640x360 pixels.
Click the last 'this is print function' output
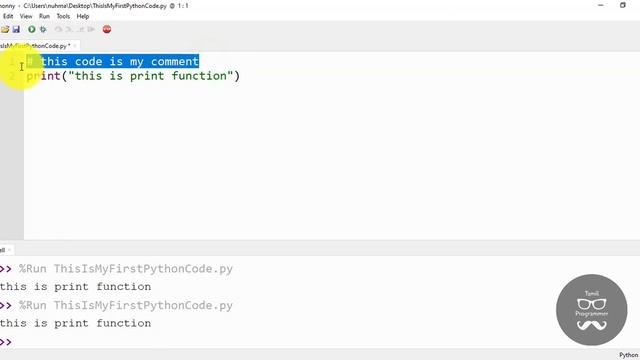point(76,323)
